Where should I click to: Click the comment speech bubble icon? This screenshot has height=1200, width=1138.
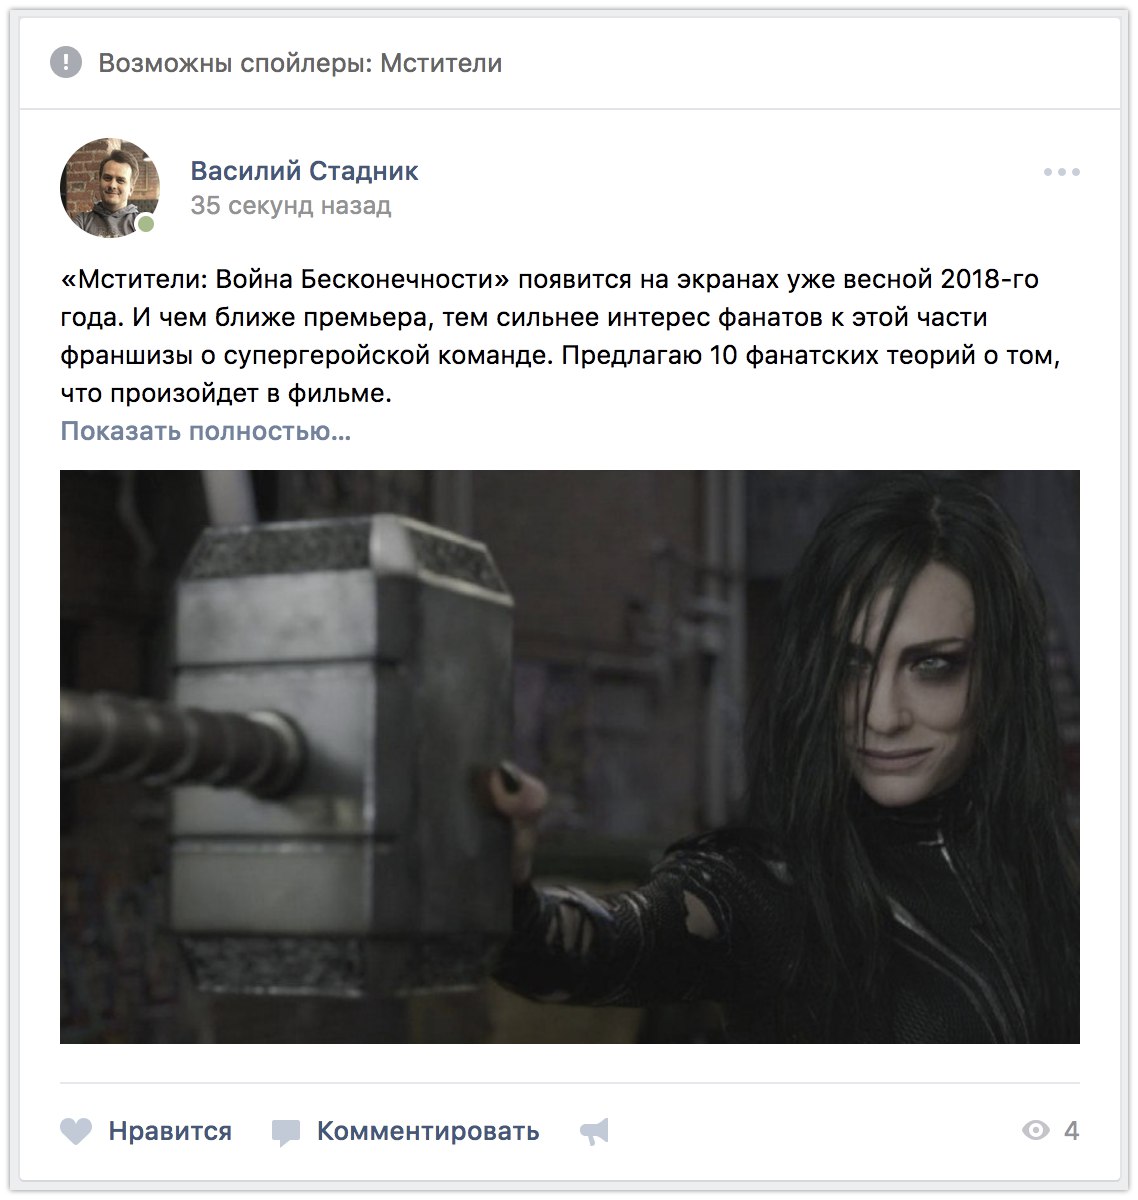pos(286,1132)
